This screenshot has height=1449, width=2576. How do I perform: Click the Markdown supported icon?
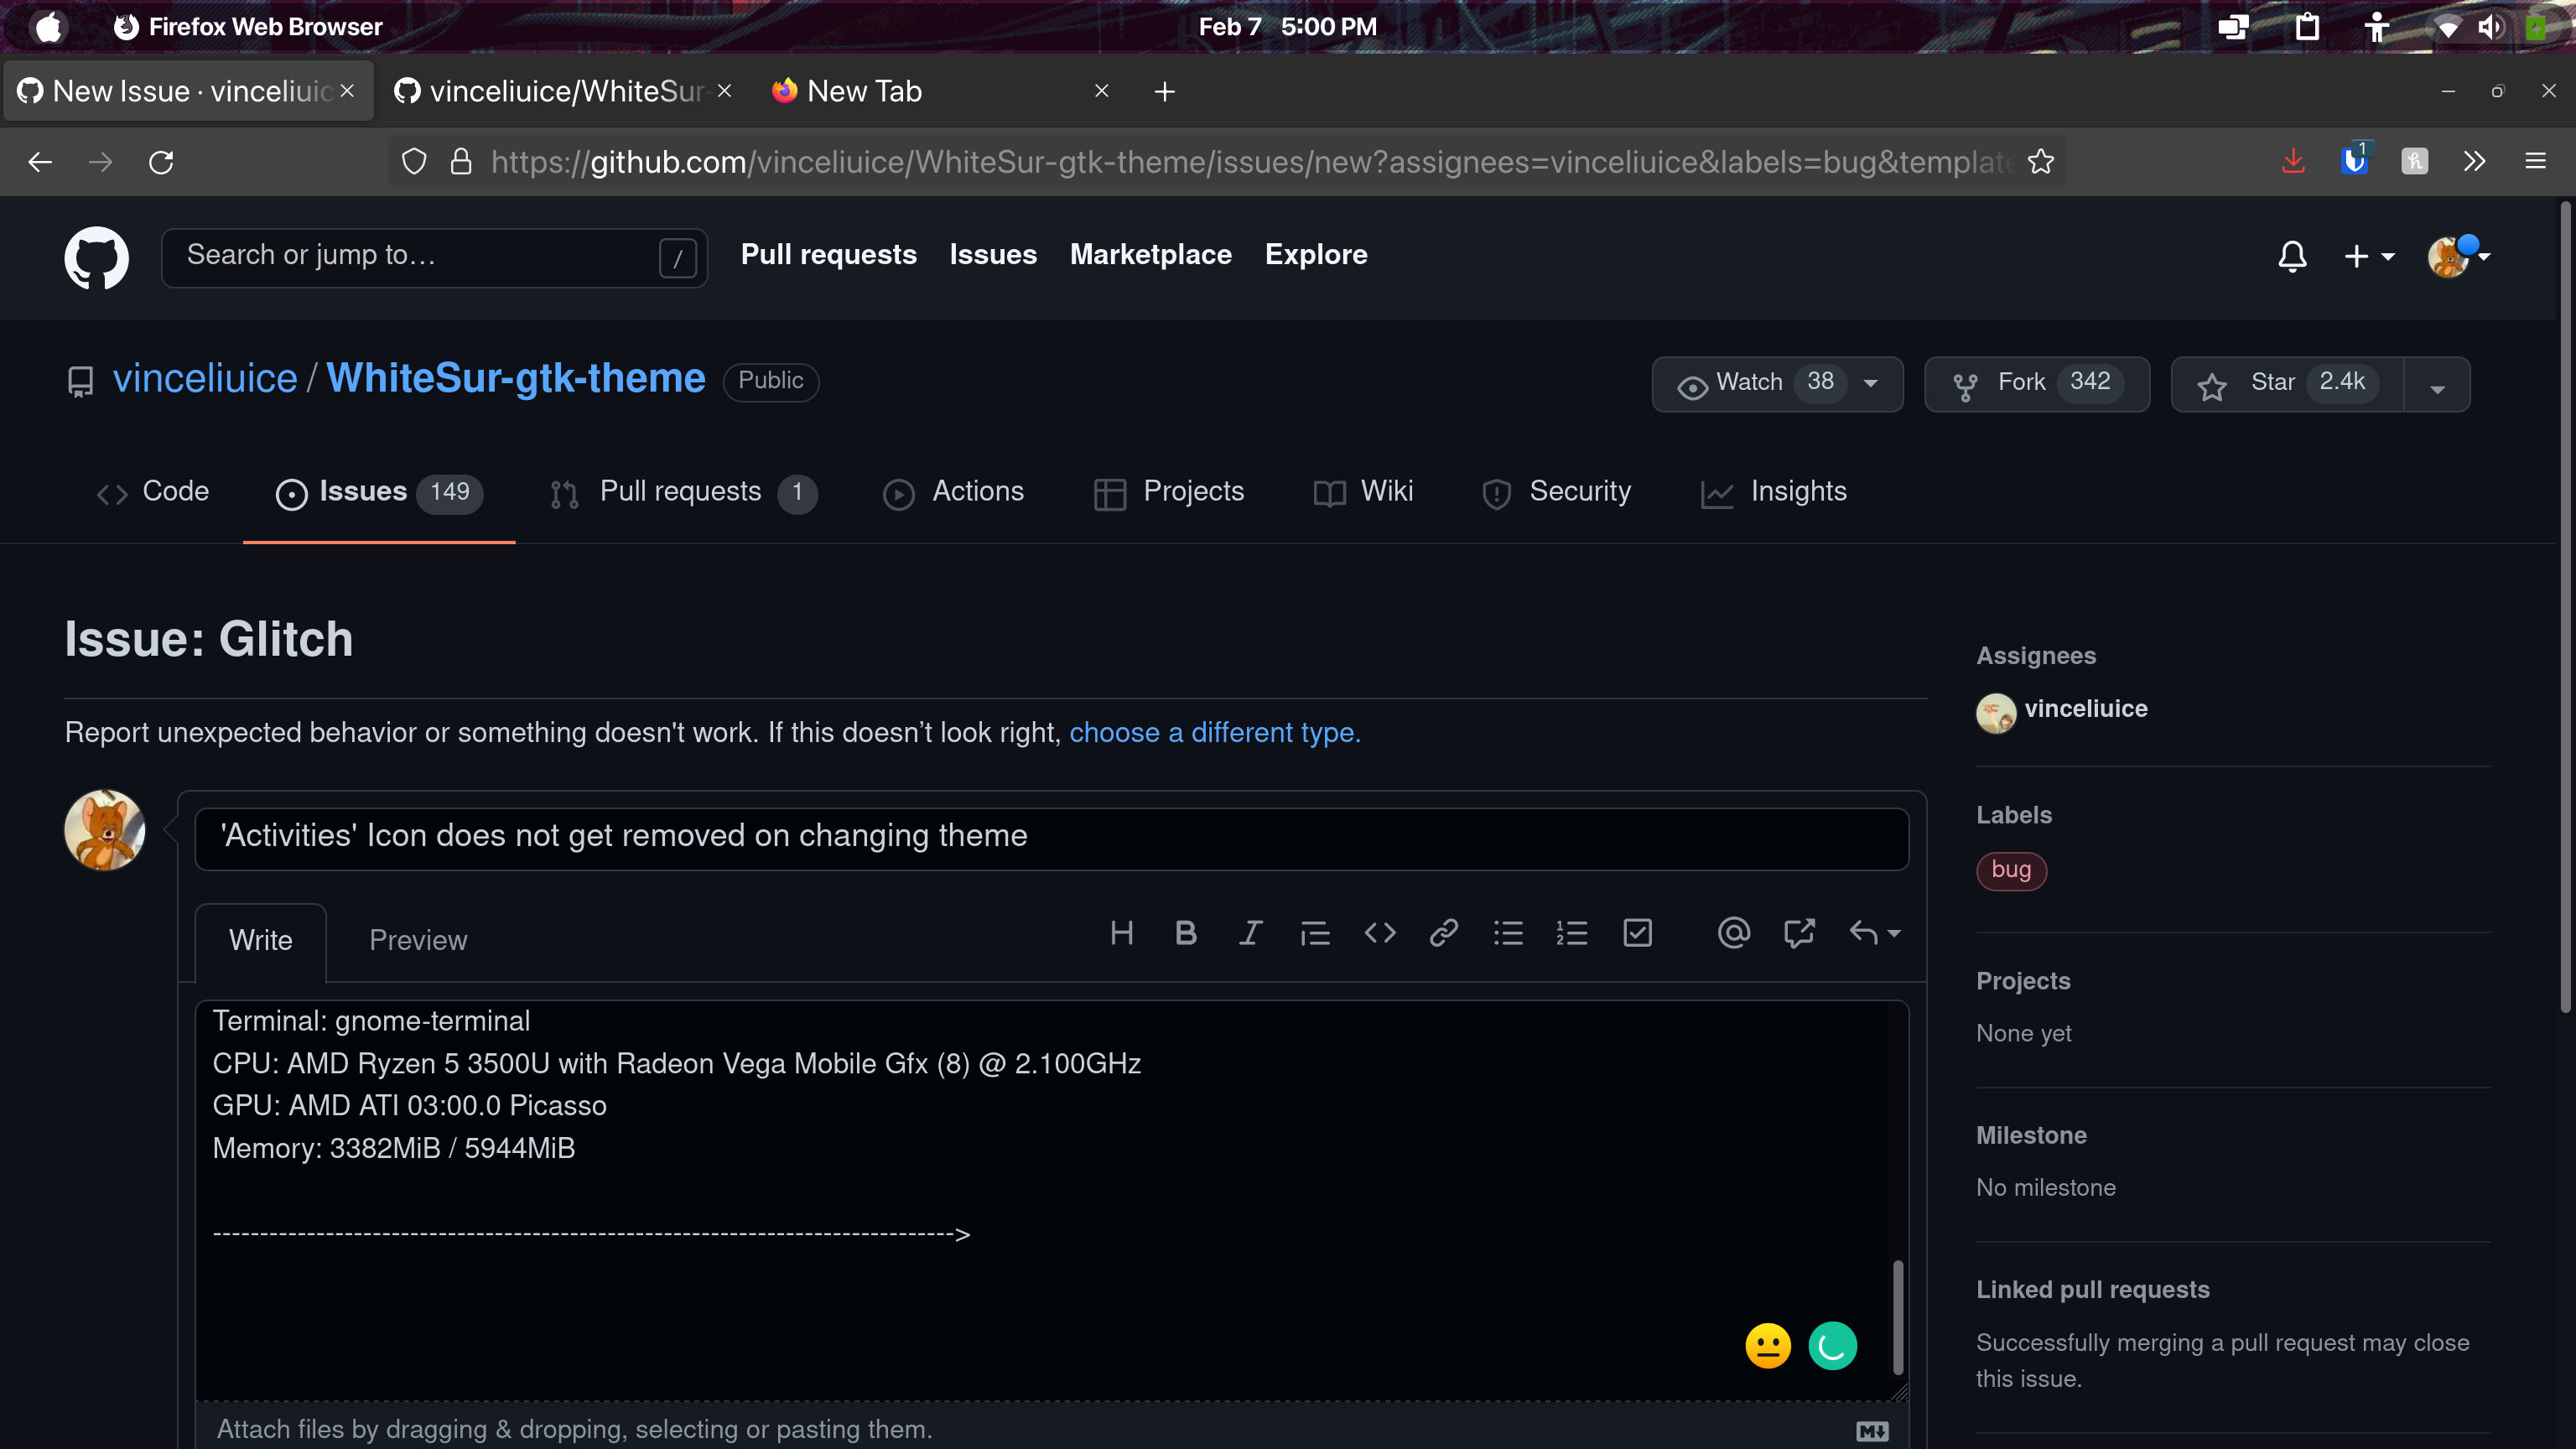coord(1872,1431)
